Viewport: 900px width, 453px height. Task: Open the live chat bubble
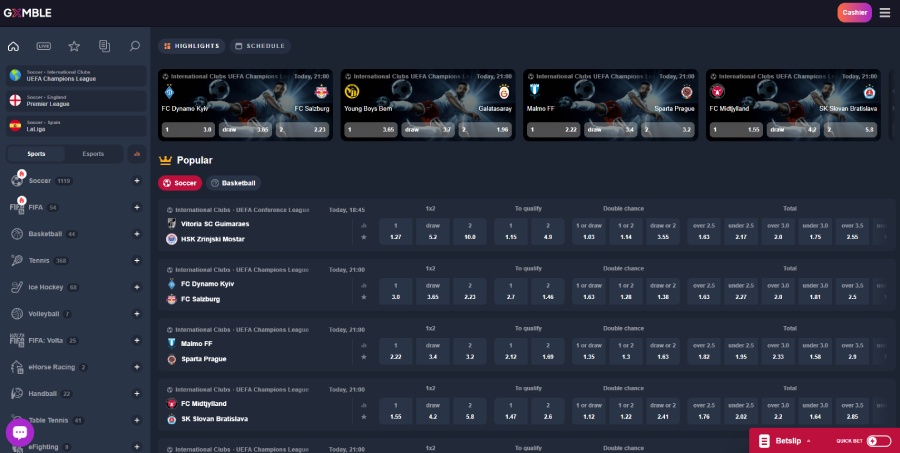(20, 432)
